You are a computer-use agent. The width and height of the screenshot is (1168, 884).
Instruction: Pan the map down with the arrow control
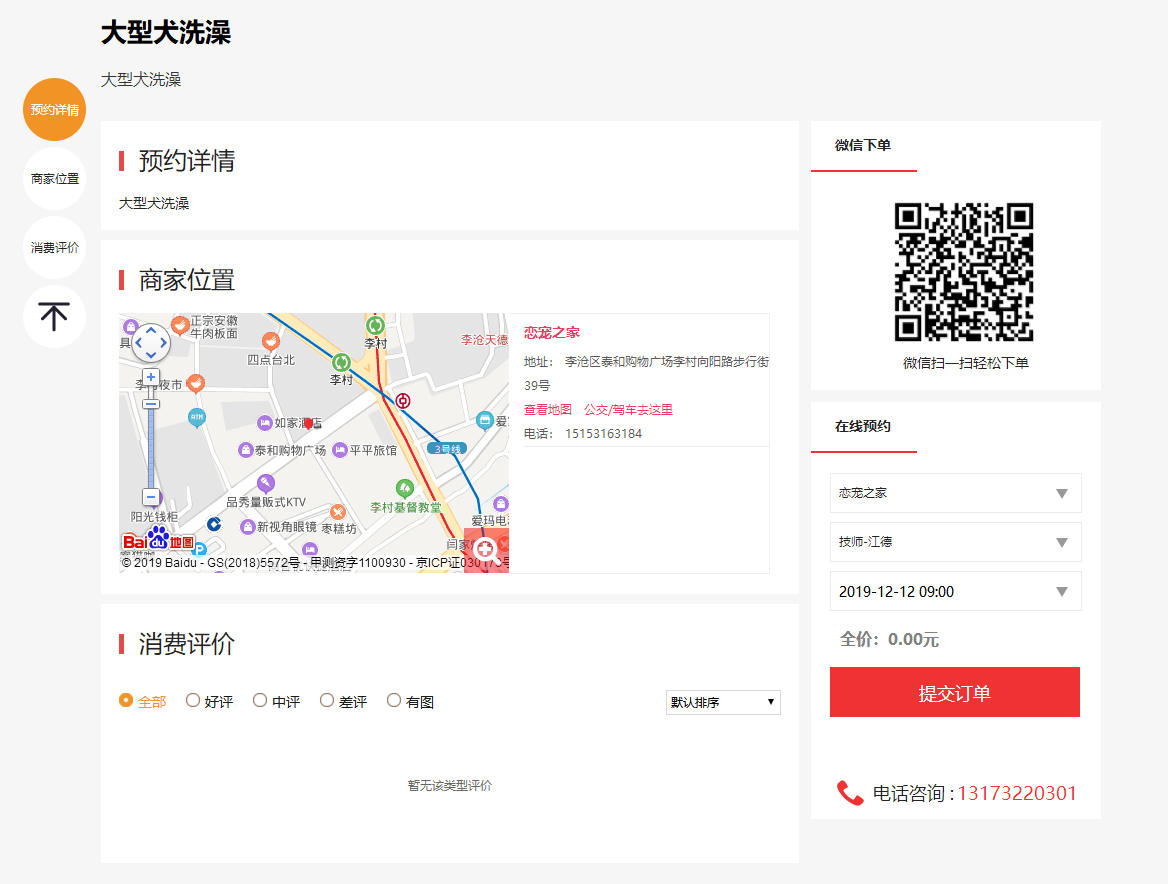pos(150,356)
